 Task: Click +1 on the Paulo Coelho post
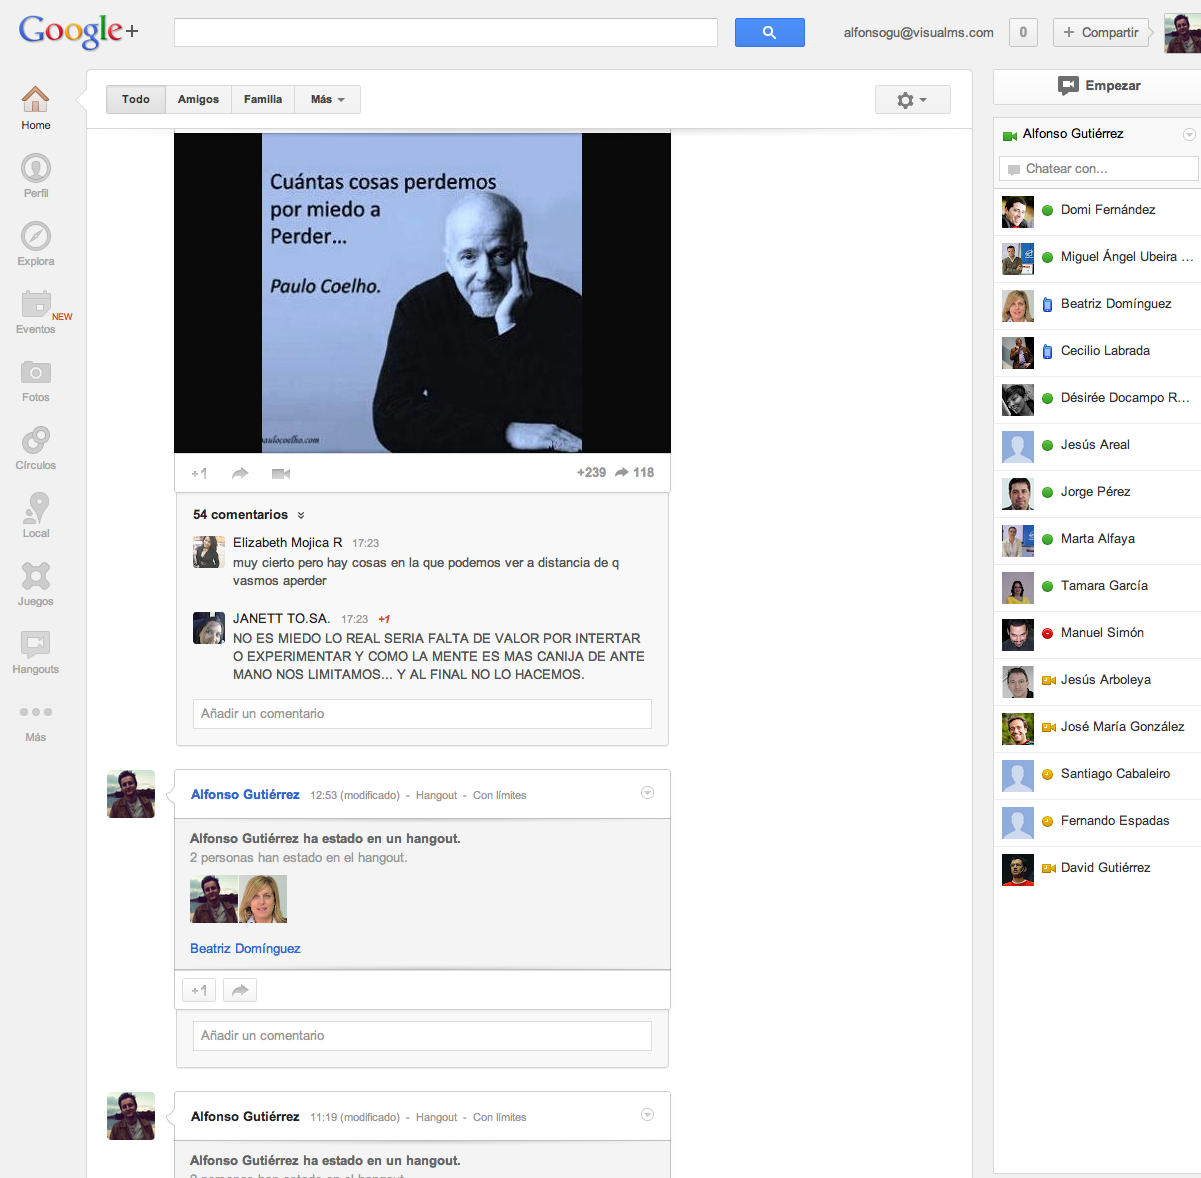point(199,473)
